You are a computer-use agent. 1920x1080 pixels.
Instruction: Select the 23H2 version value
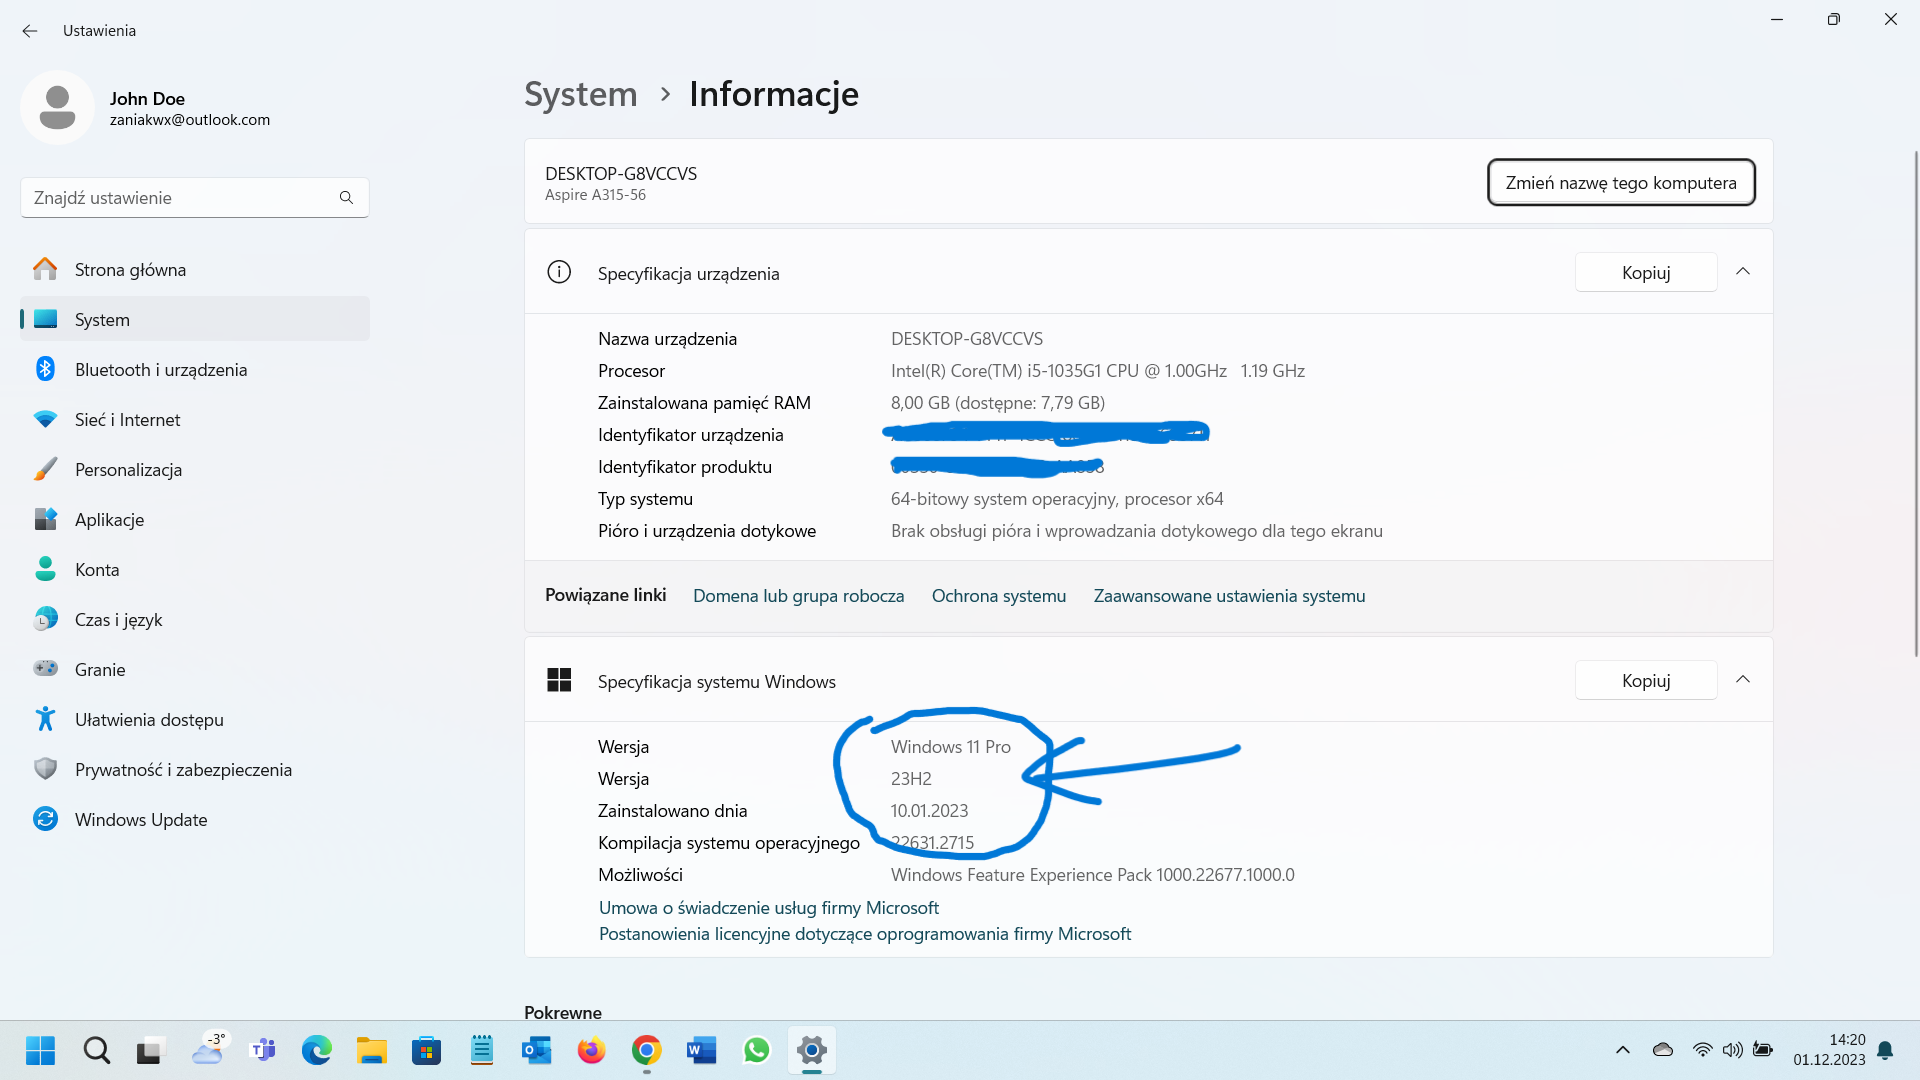pos(911,779)
